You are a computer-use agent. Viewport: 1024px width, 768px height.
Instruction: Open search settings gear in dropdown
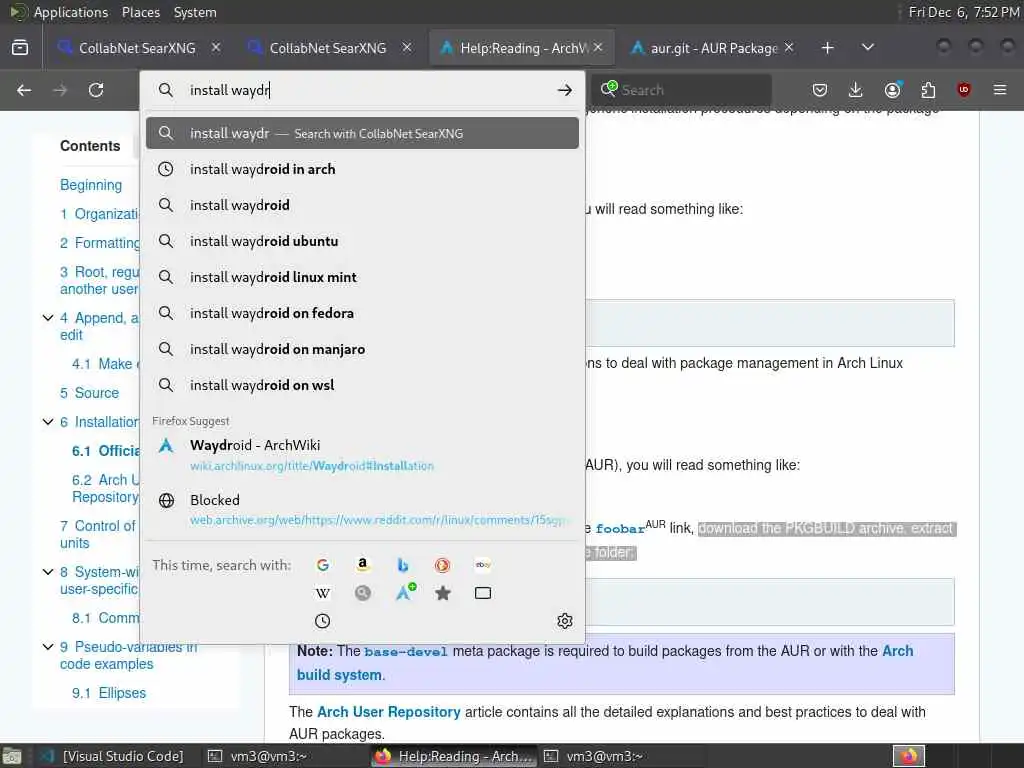click(565, 621)
